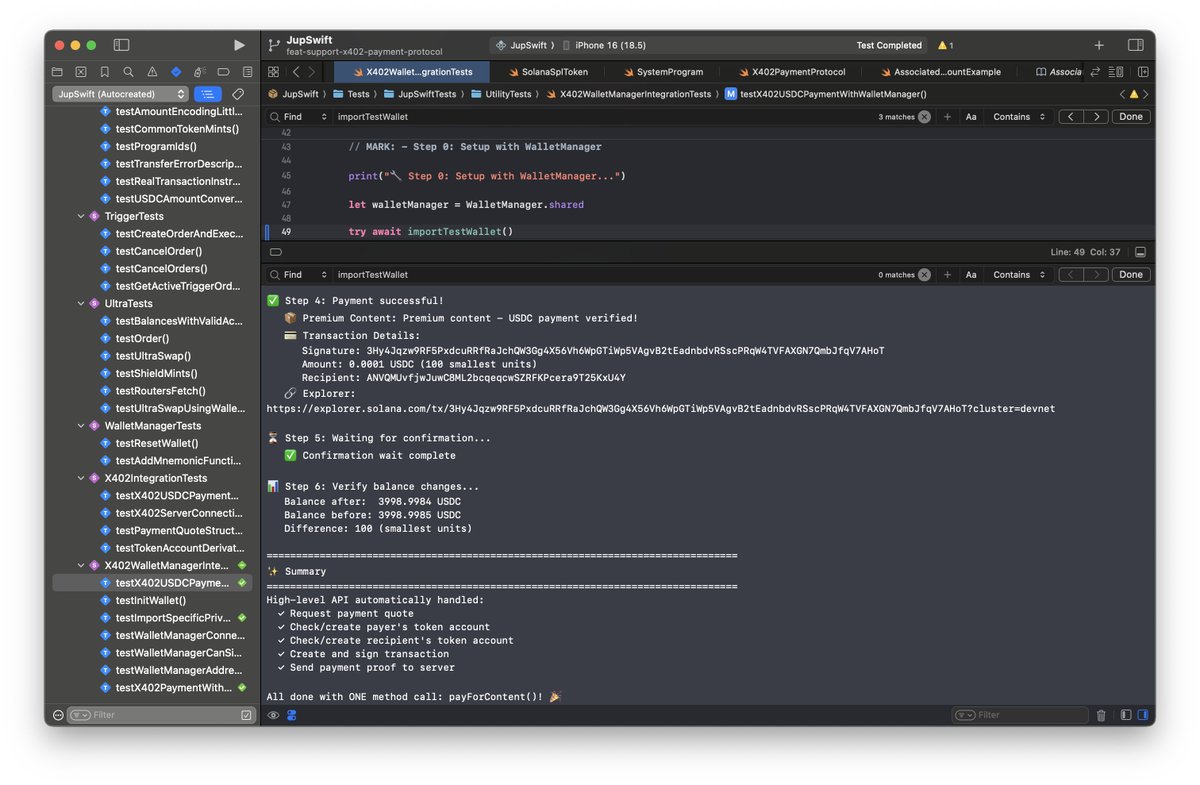Go to next match in editor find bar
Viewport: 1200px width, 785px height.
point(1096,116)
